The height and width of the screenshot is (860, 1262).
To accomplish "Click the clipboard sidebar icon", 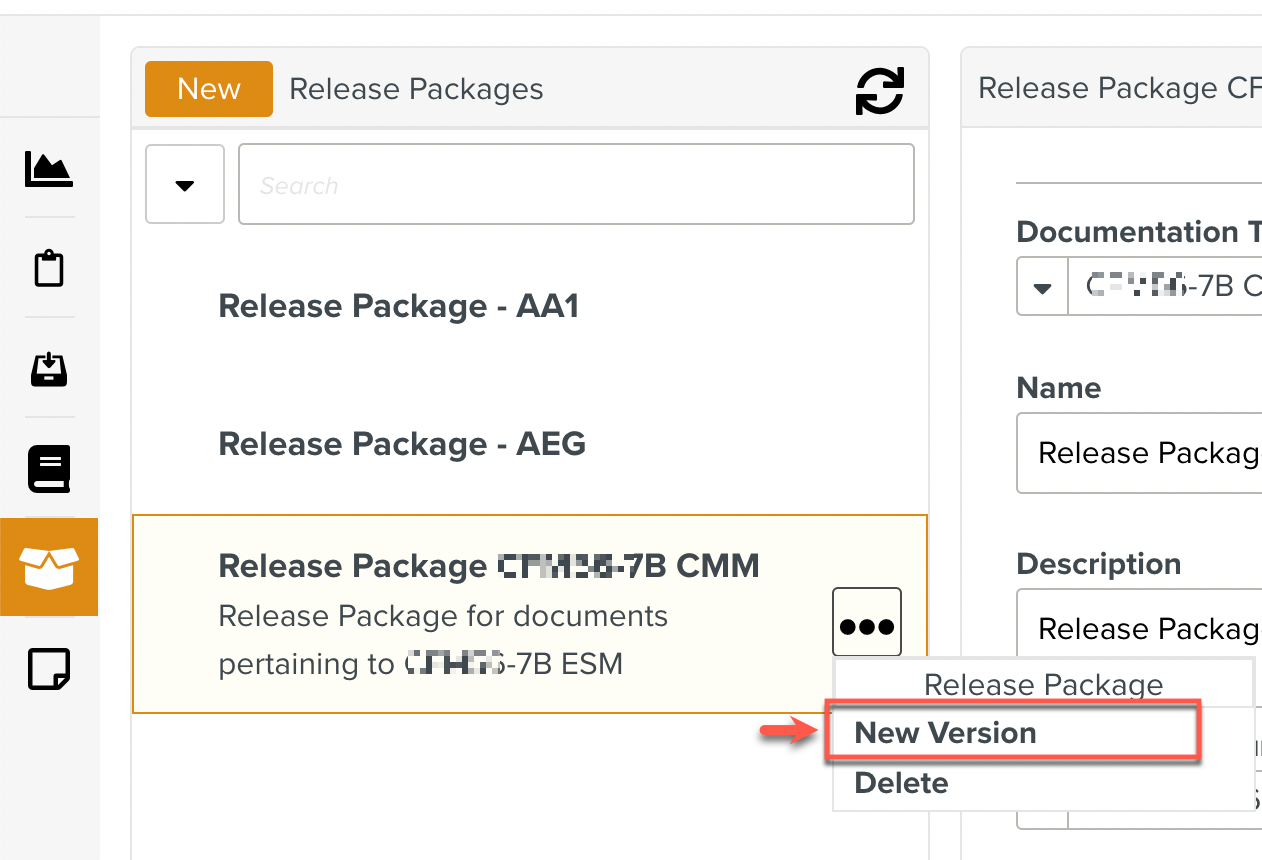I will [x=49, y=268].
